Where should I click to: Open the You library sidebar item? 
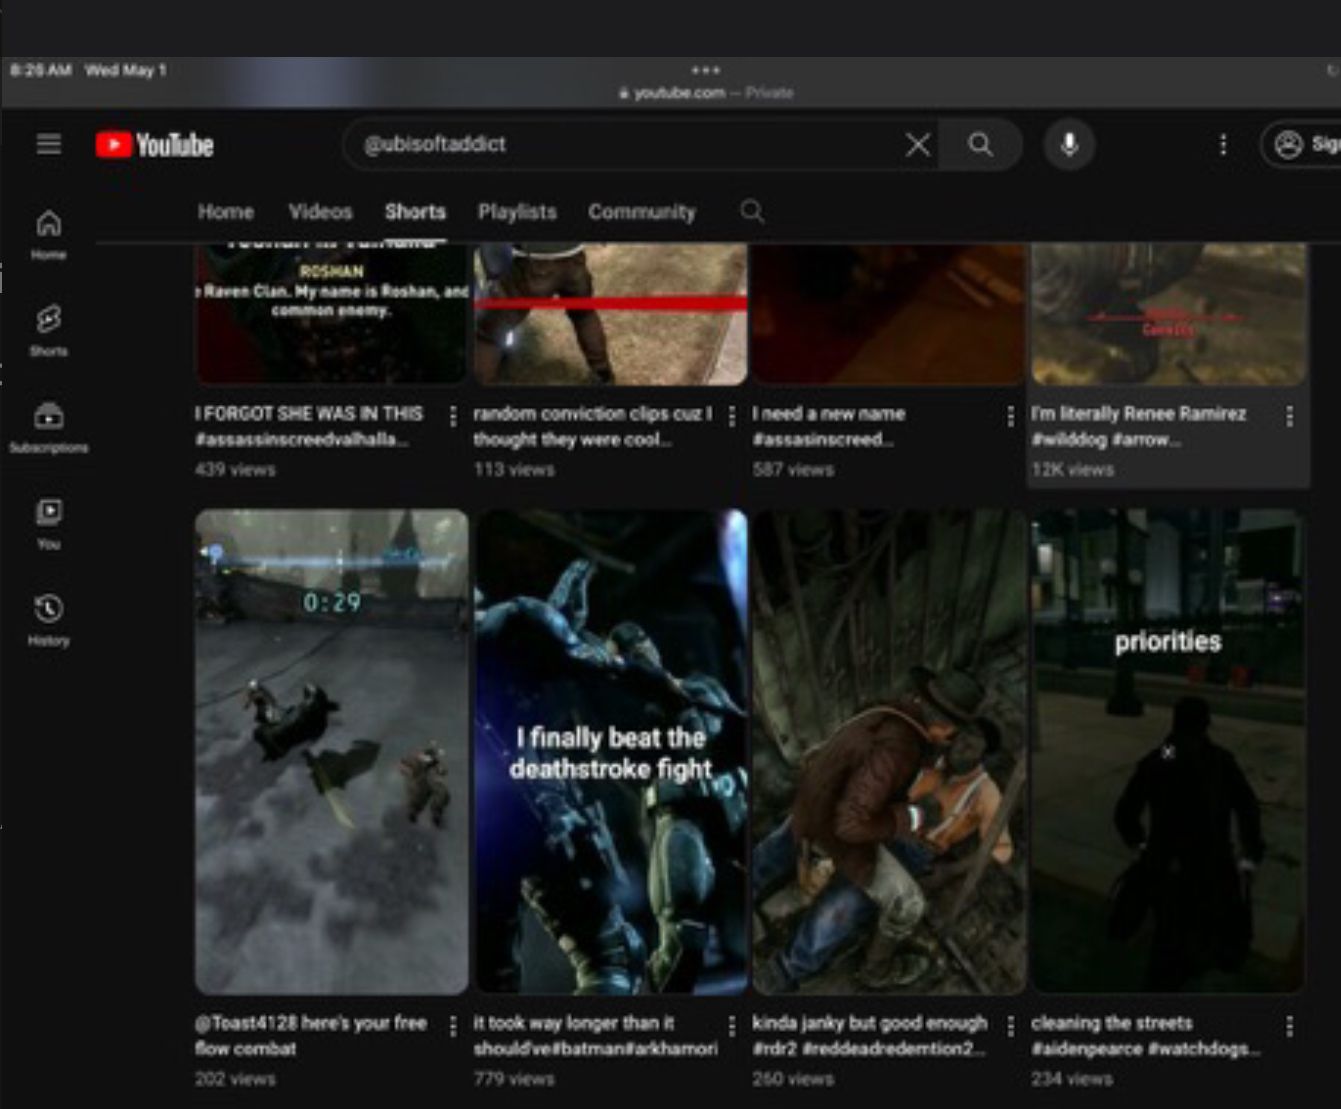click(48, 523)
